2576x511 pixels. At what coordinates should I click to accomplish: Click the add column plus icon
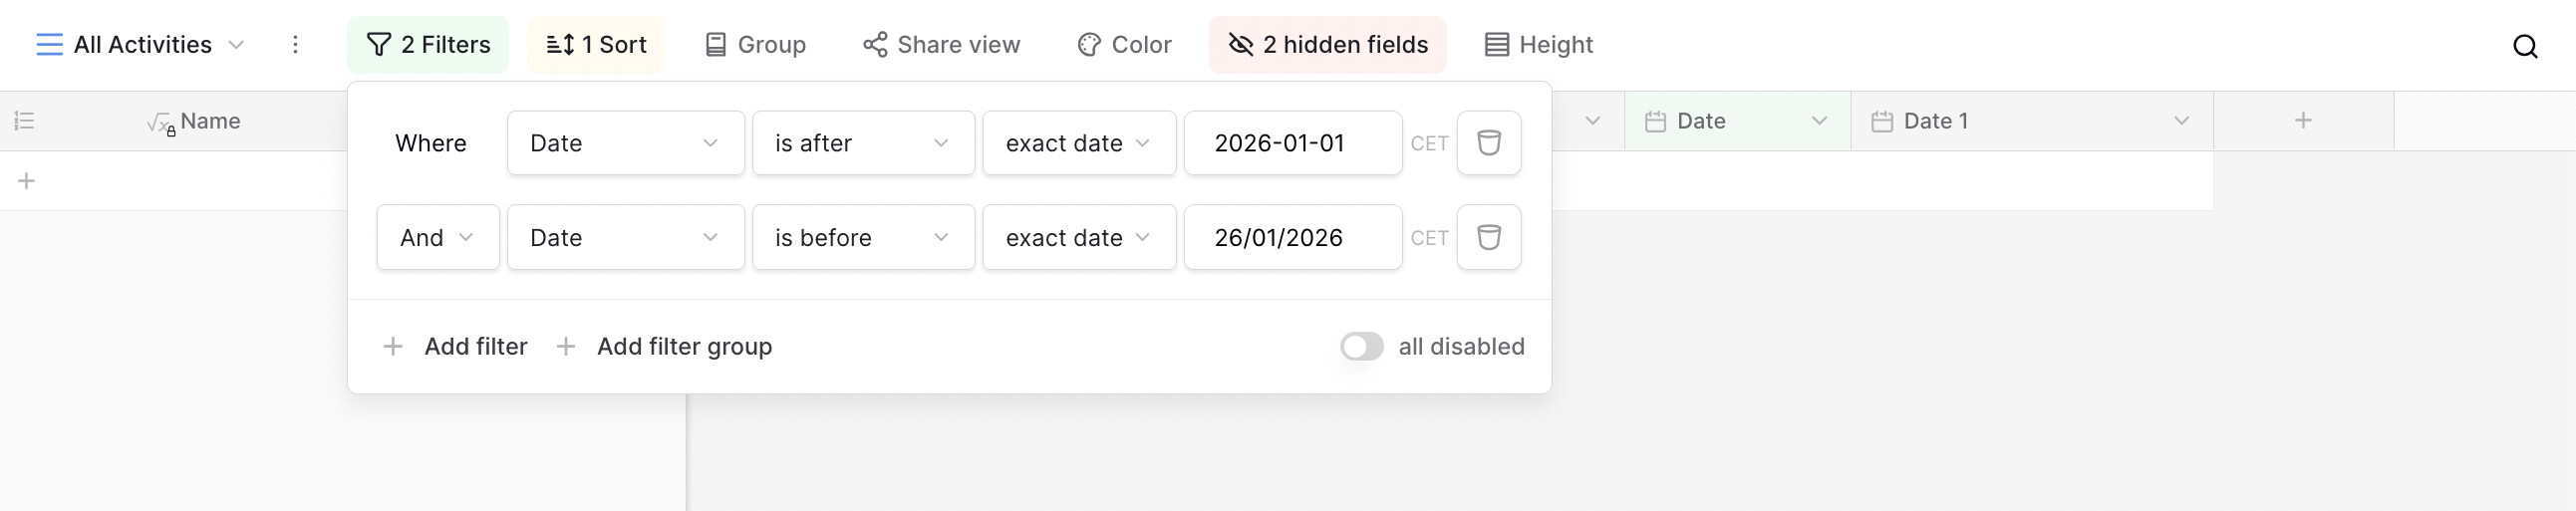(x=2302, y=121)
